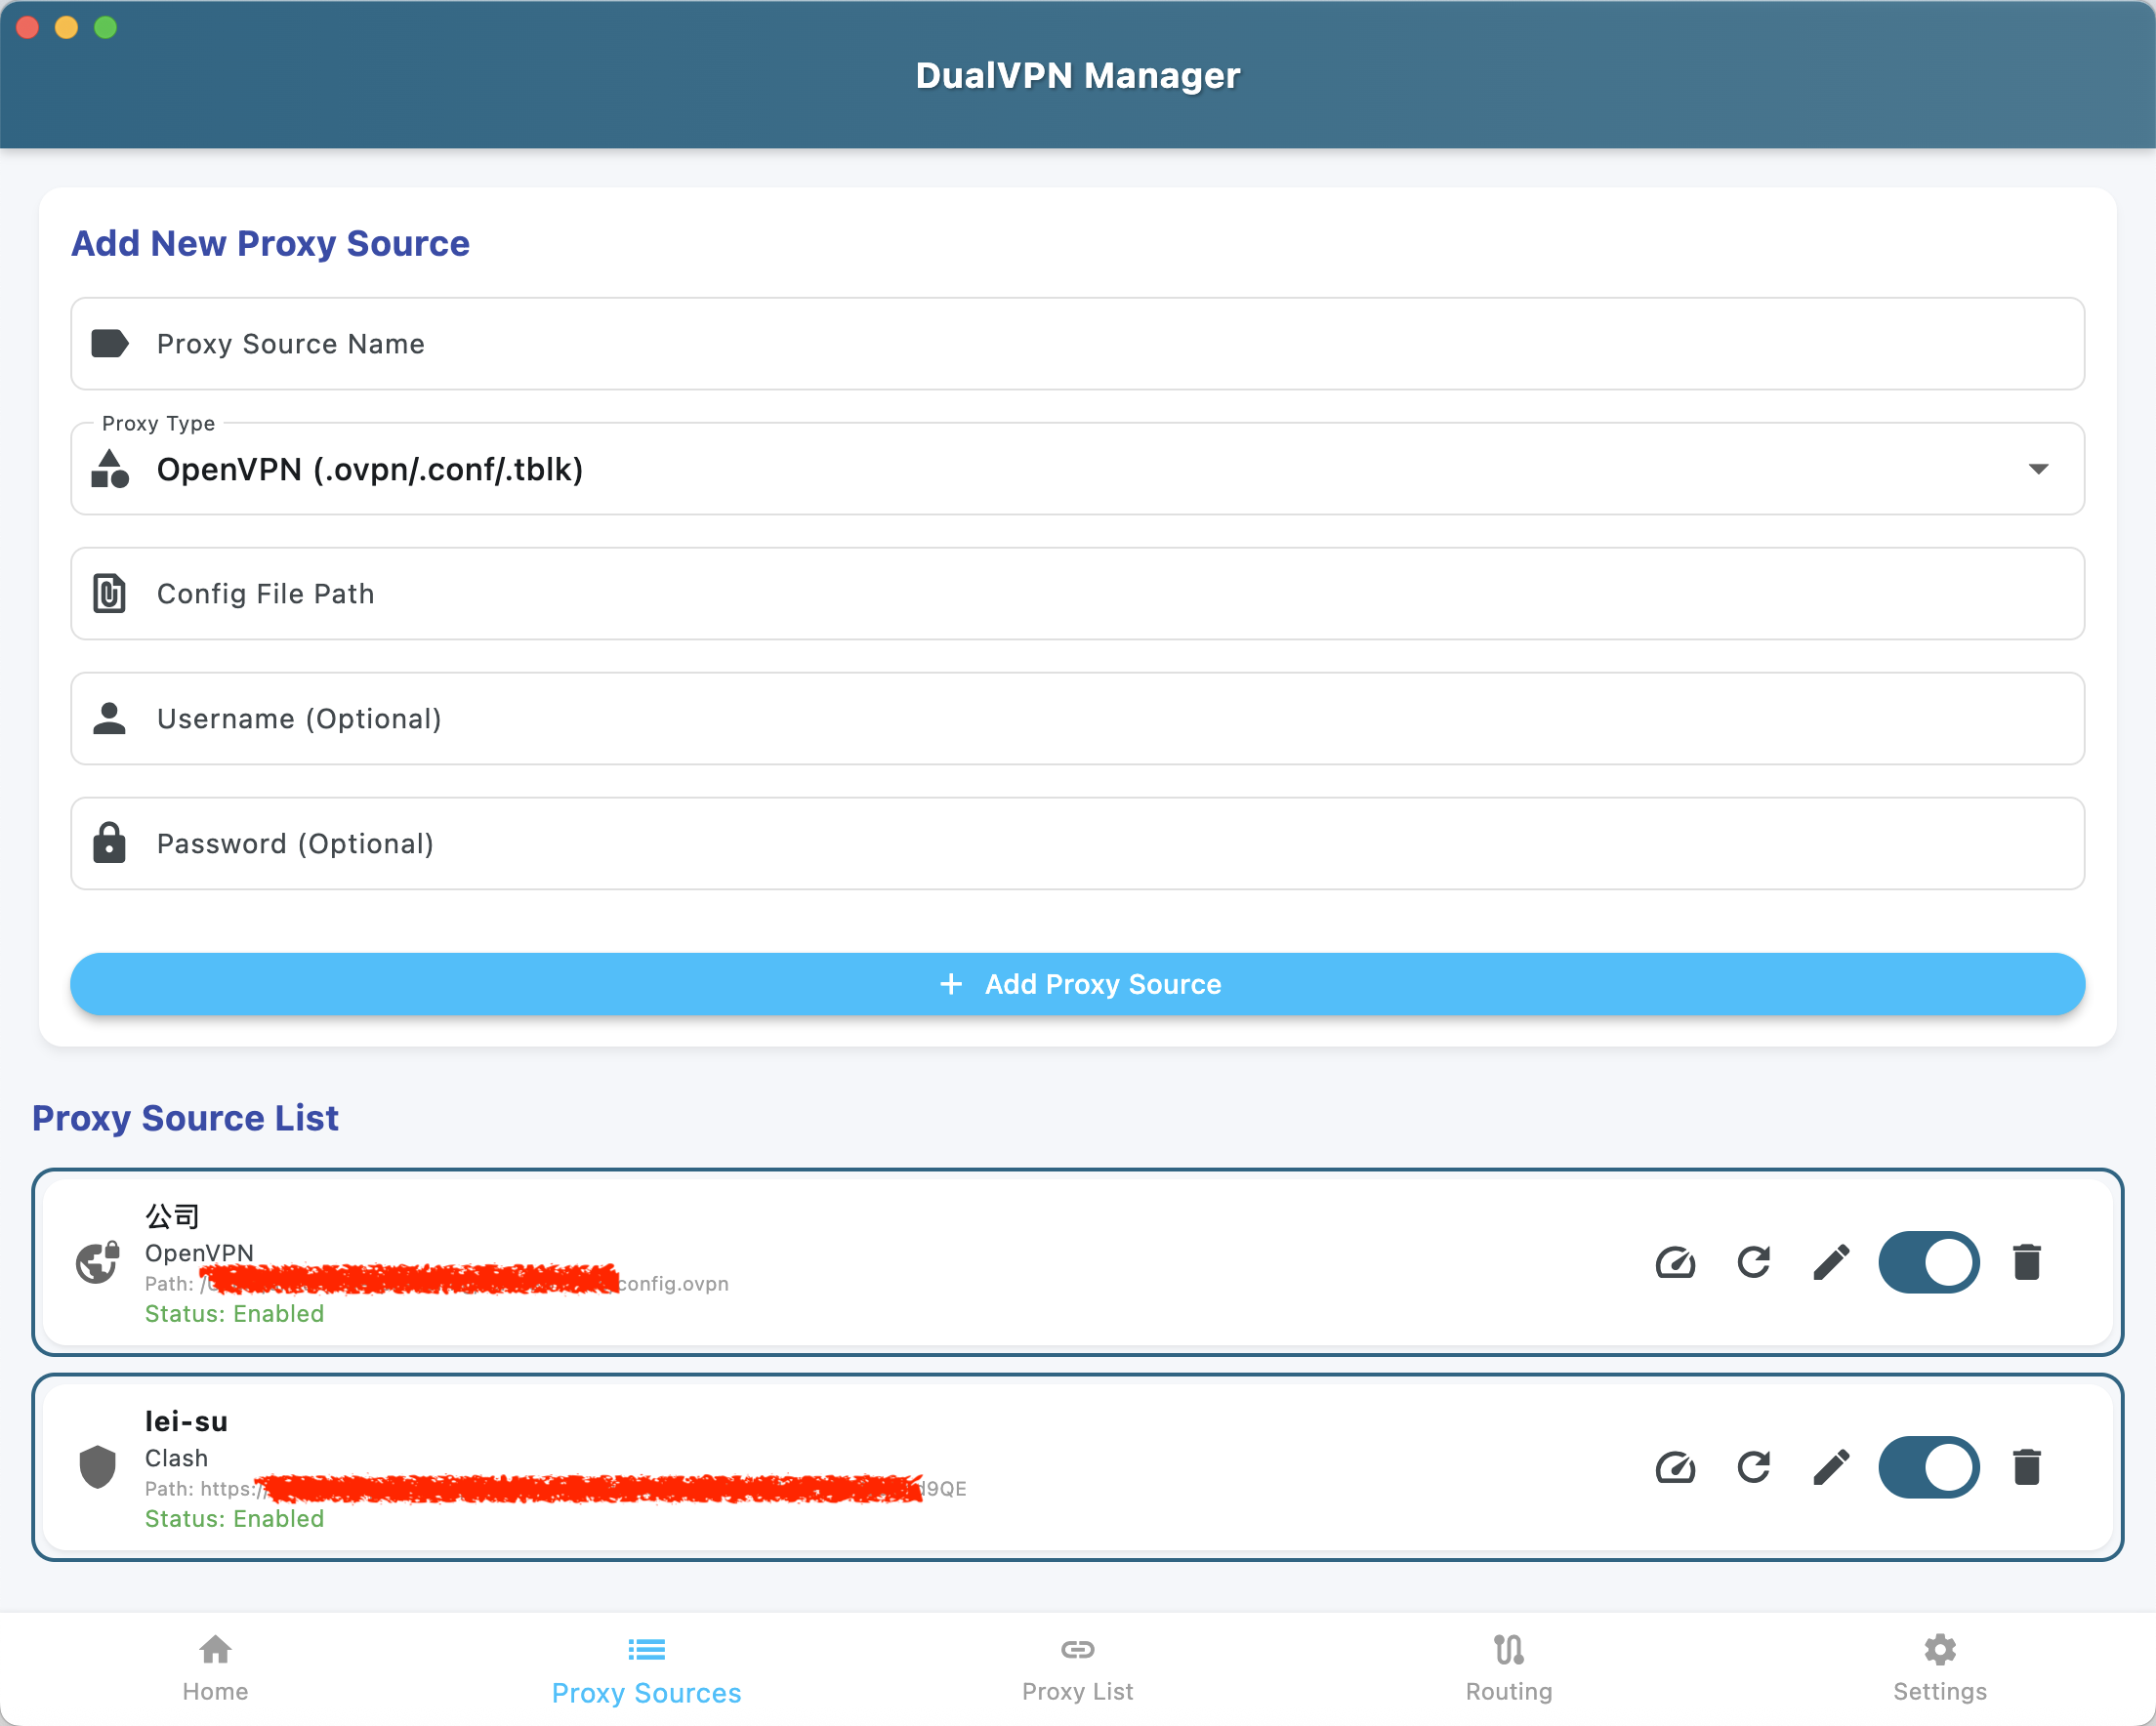Open the Proxy Type dropdown

point(1076,469)
